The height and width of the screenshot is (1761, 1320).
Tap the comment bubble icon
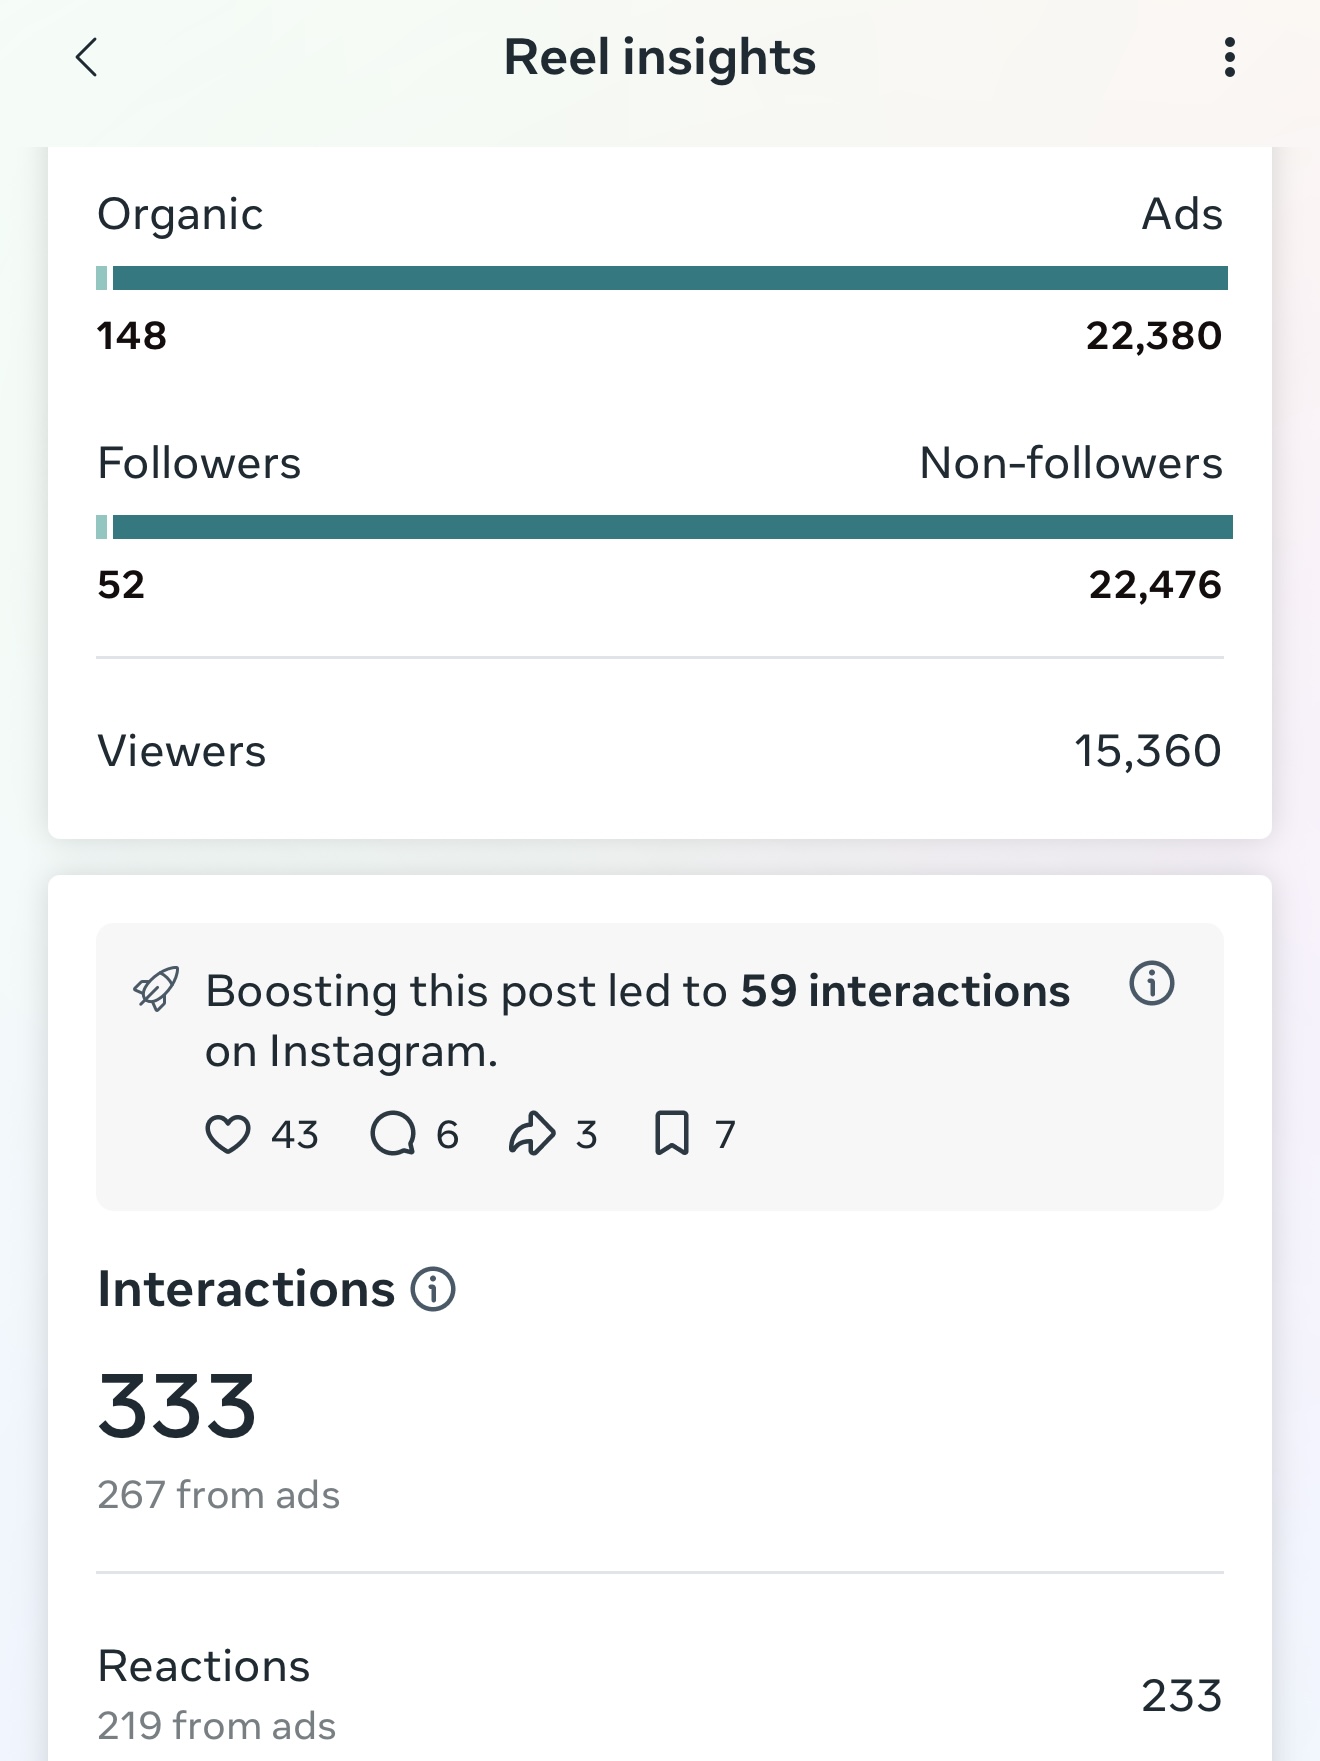(x=393, y=1134)
